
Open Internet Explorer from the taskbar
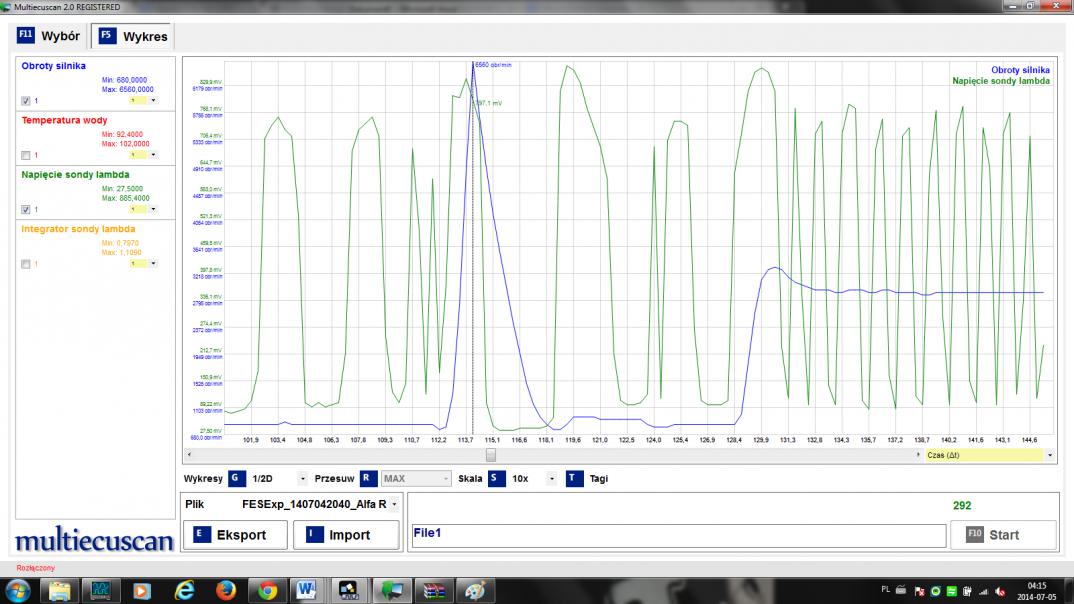click(x=185, y=589)
